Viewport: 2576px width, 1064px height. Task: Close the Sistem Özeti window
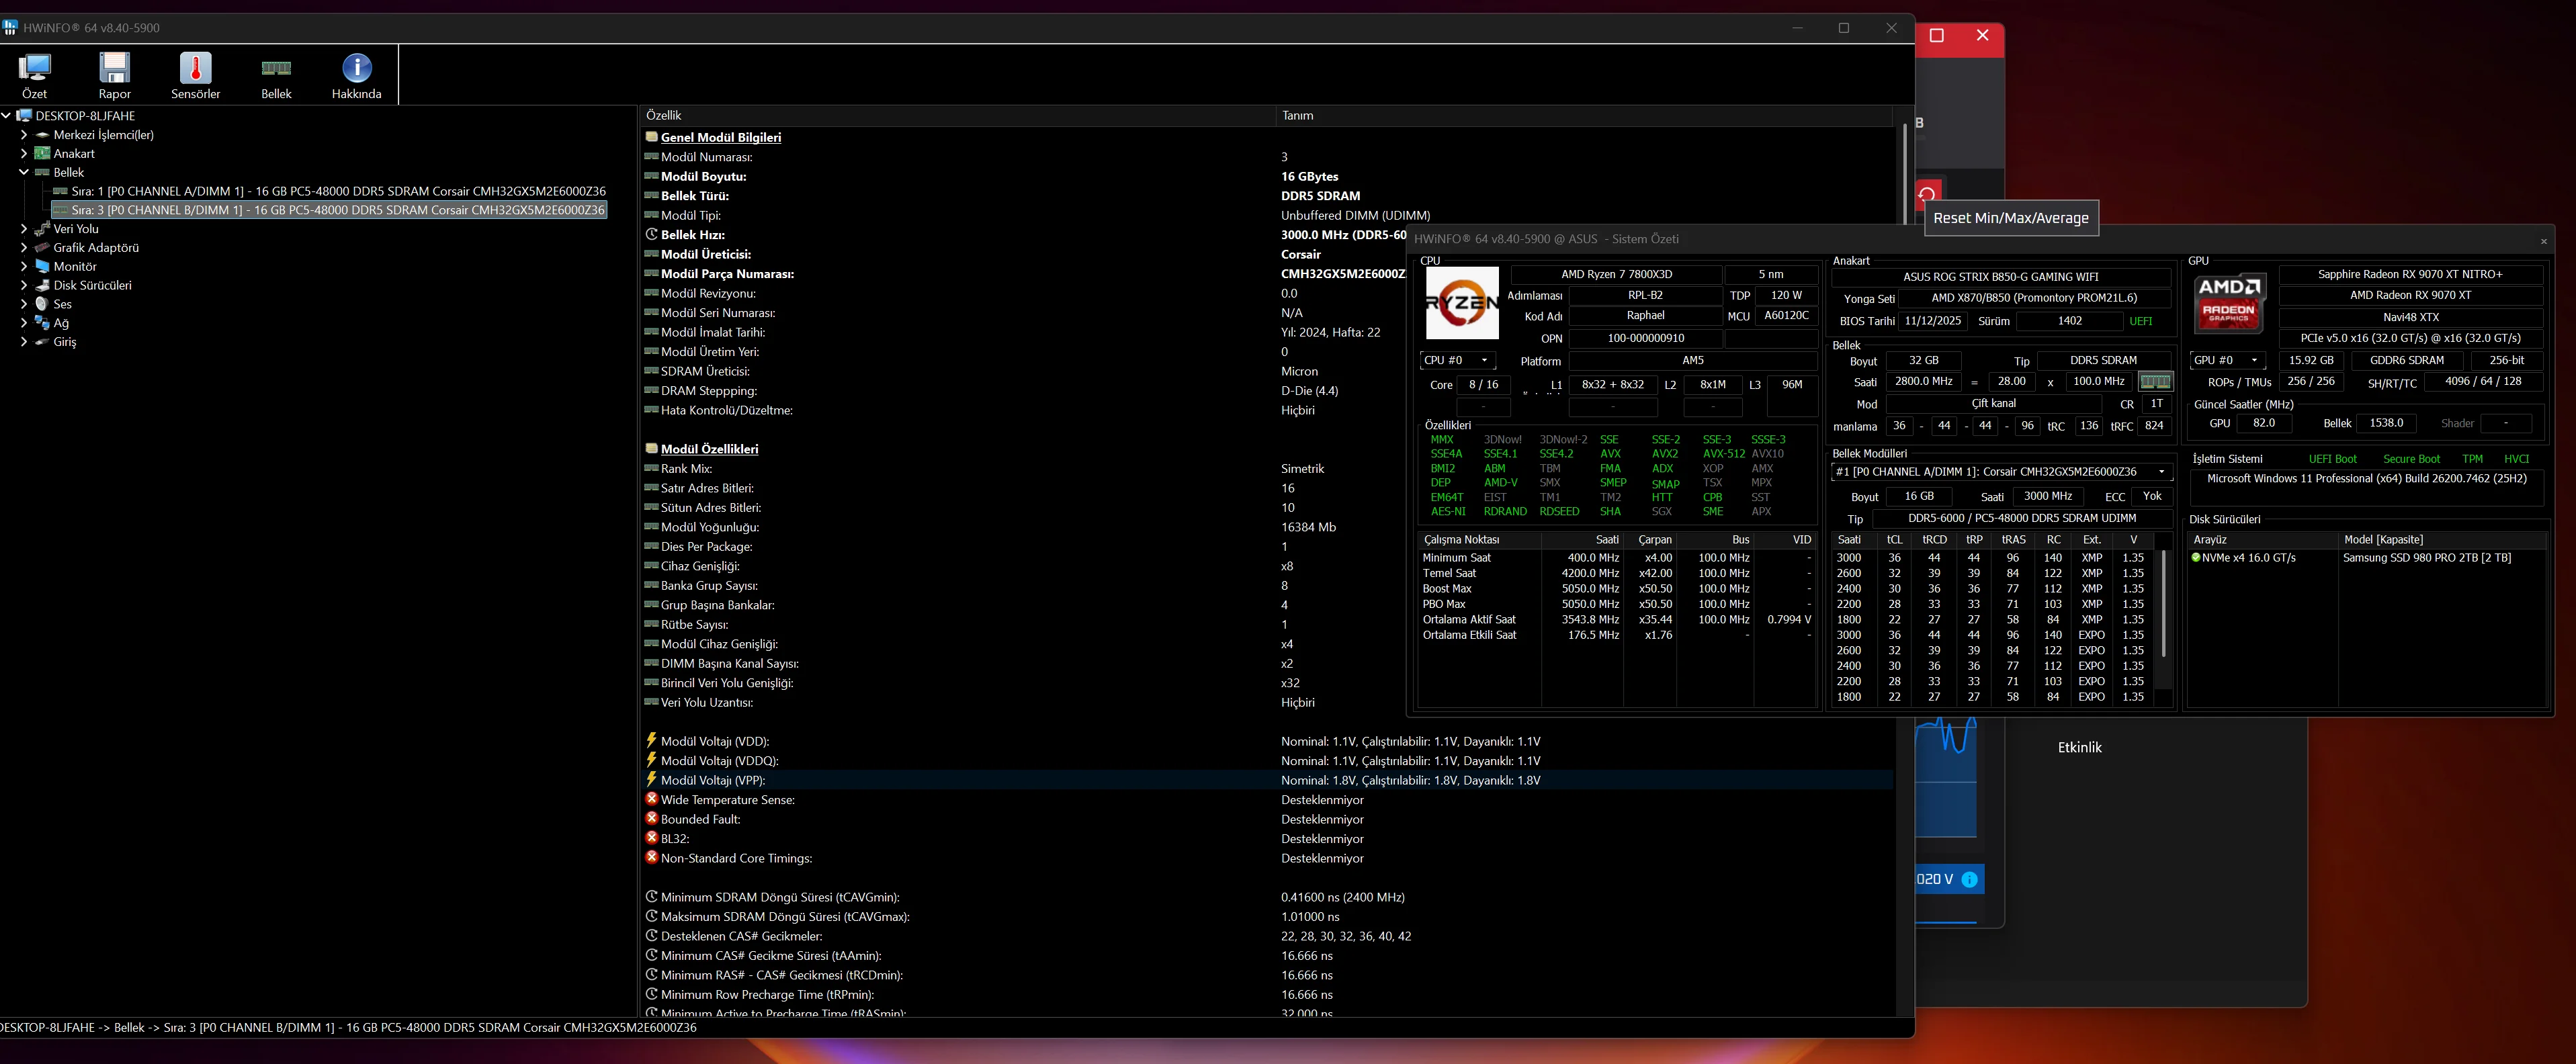(x=2543, y=241)
